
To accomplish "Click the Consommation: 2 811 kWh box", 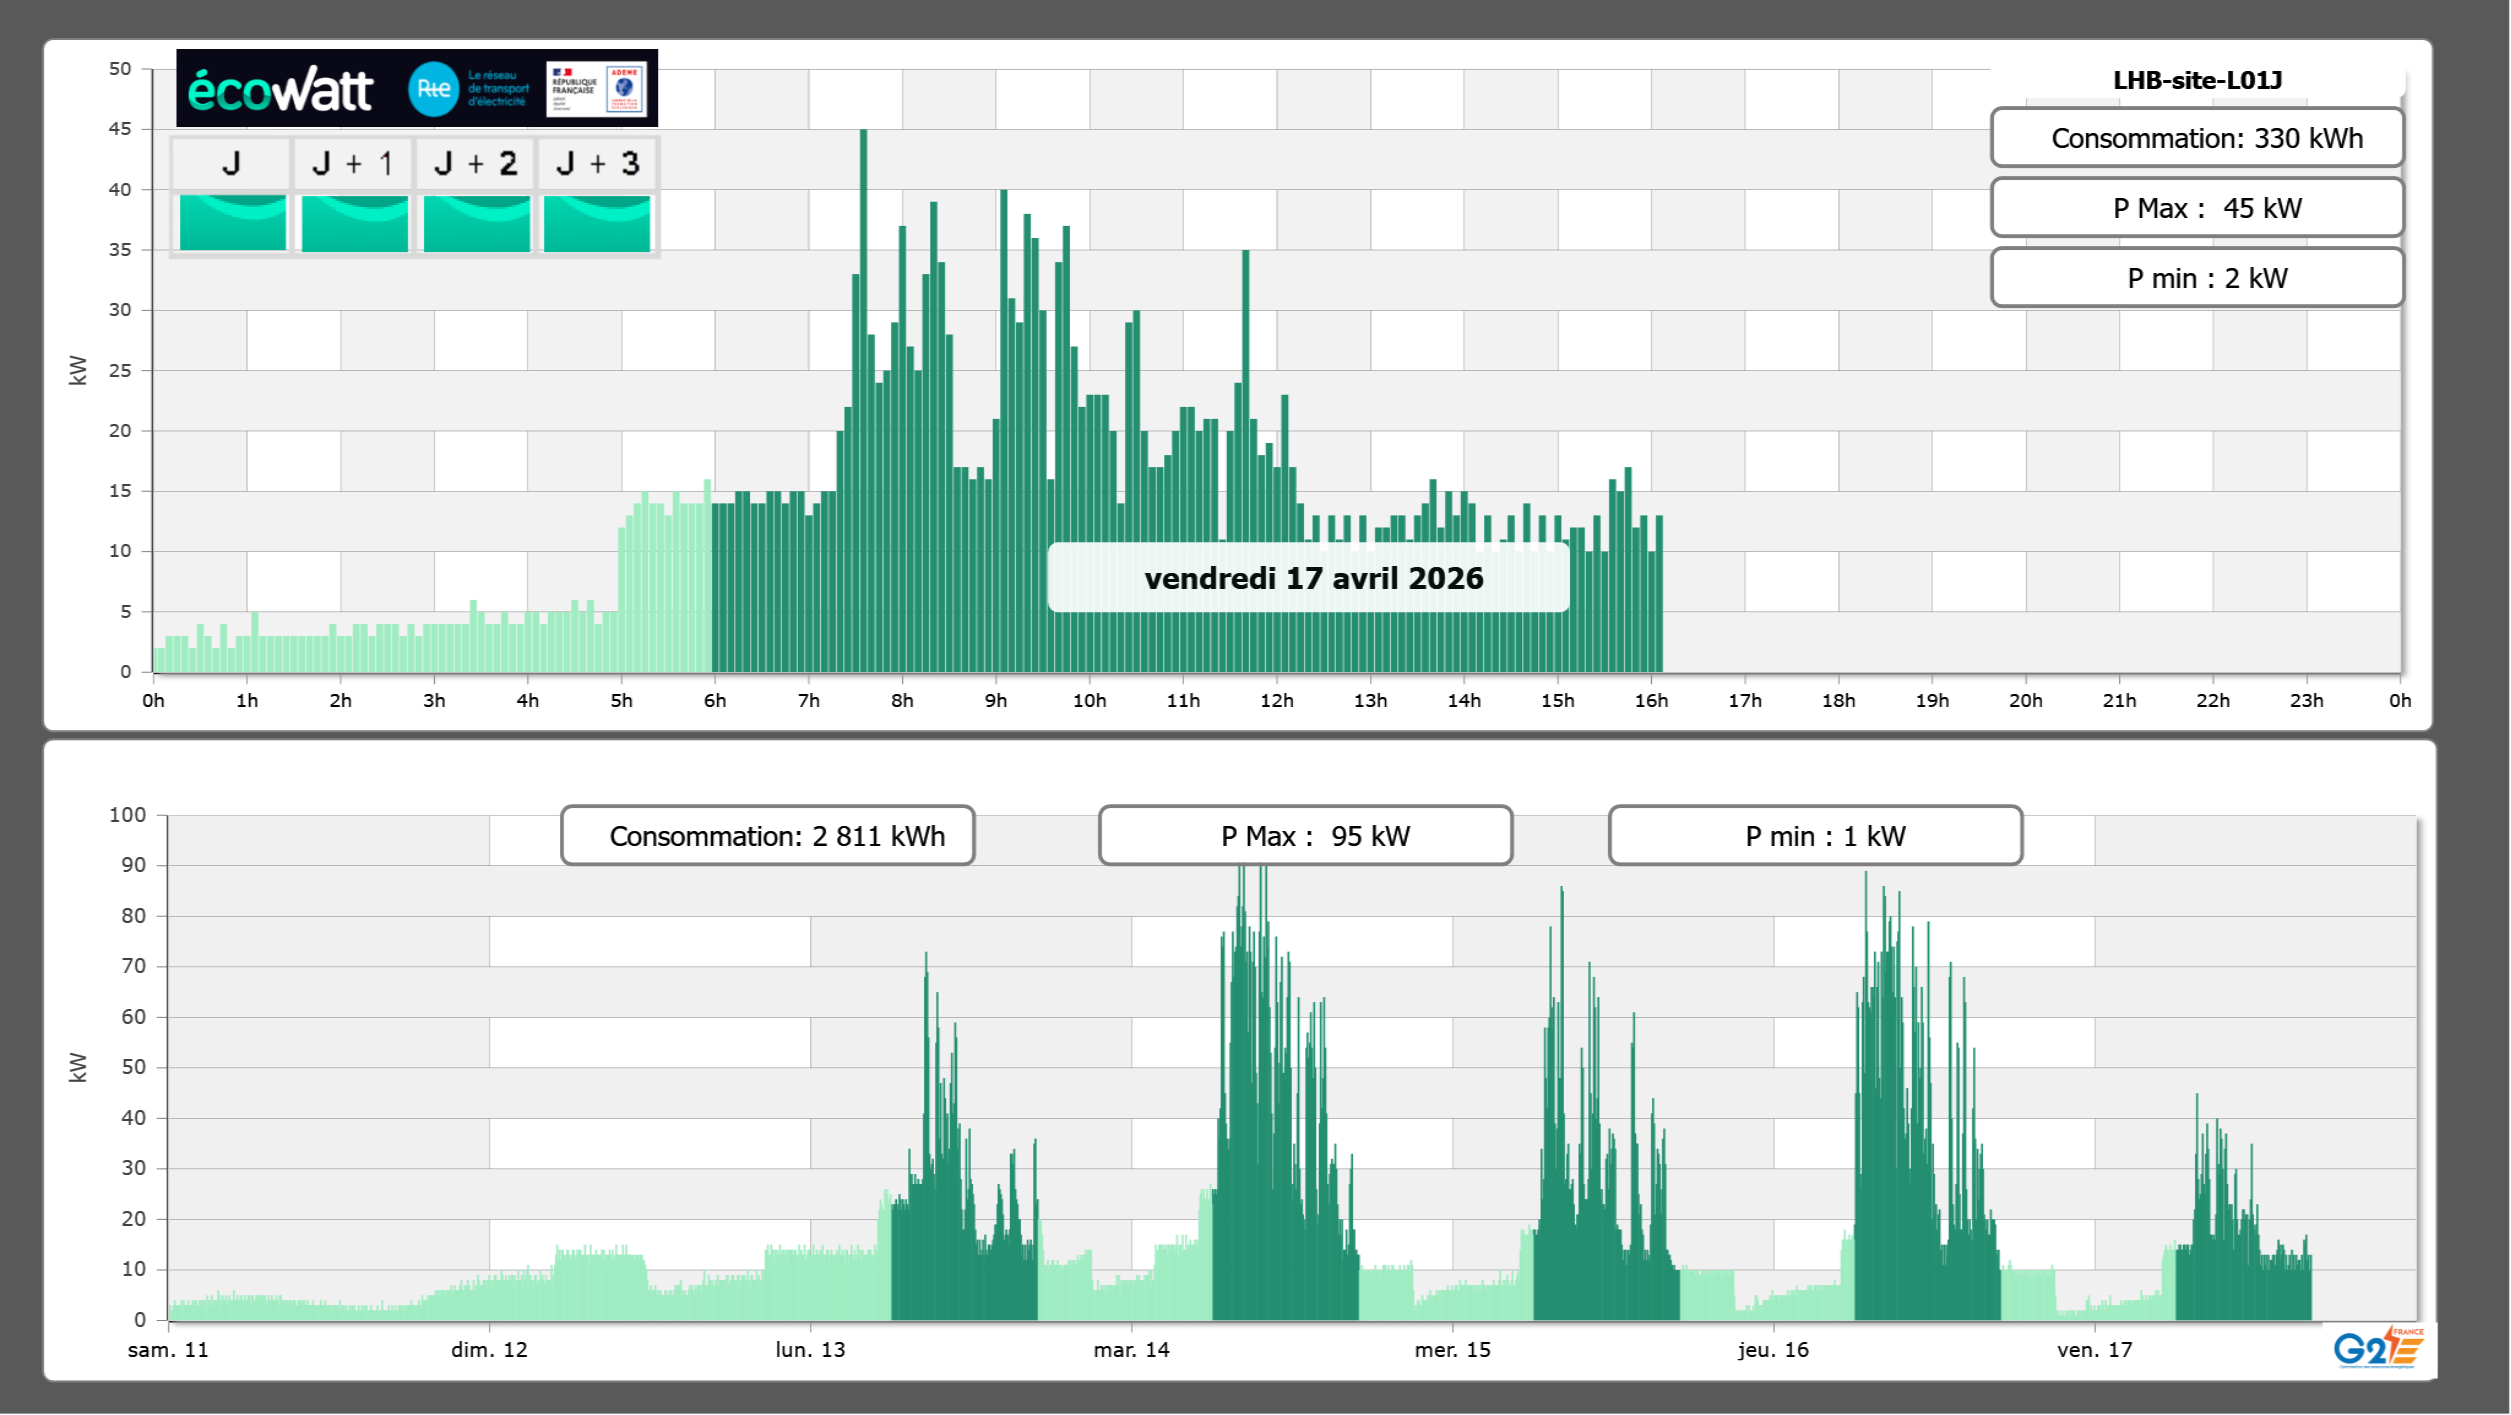I will [768, 836].
